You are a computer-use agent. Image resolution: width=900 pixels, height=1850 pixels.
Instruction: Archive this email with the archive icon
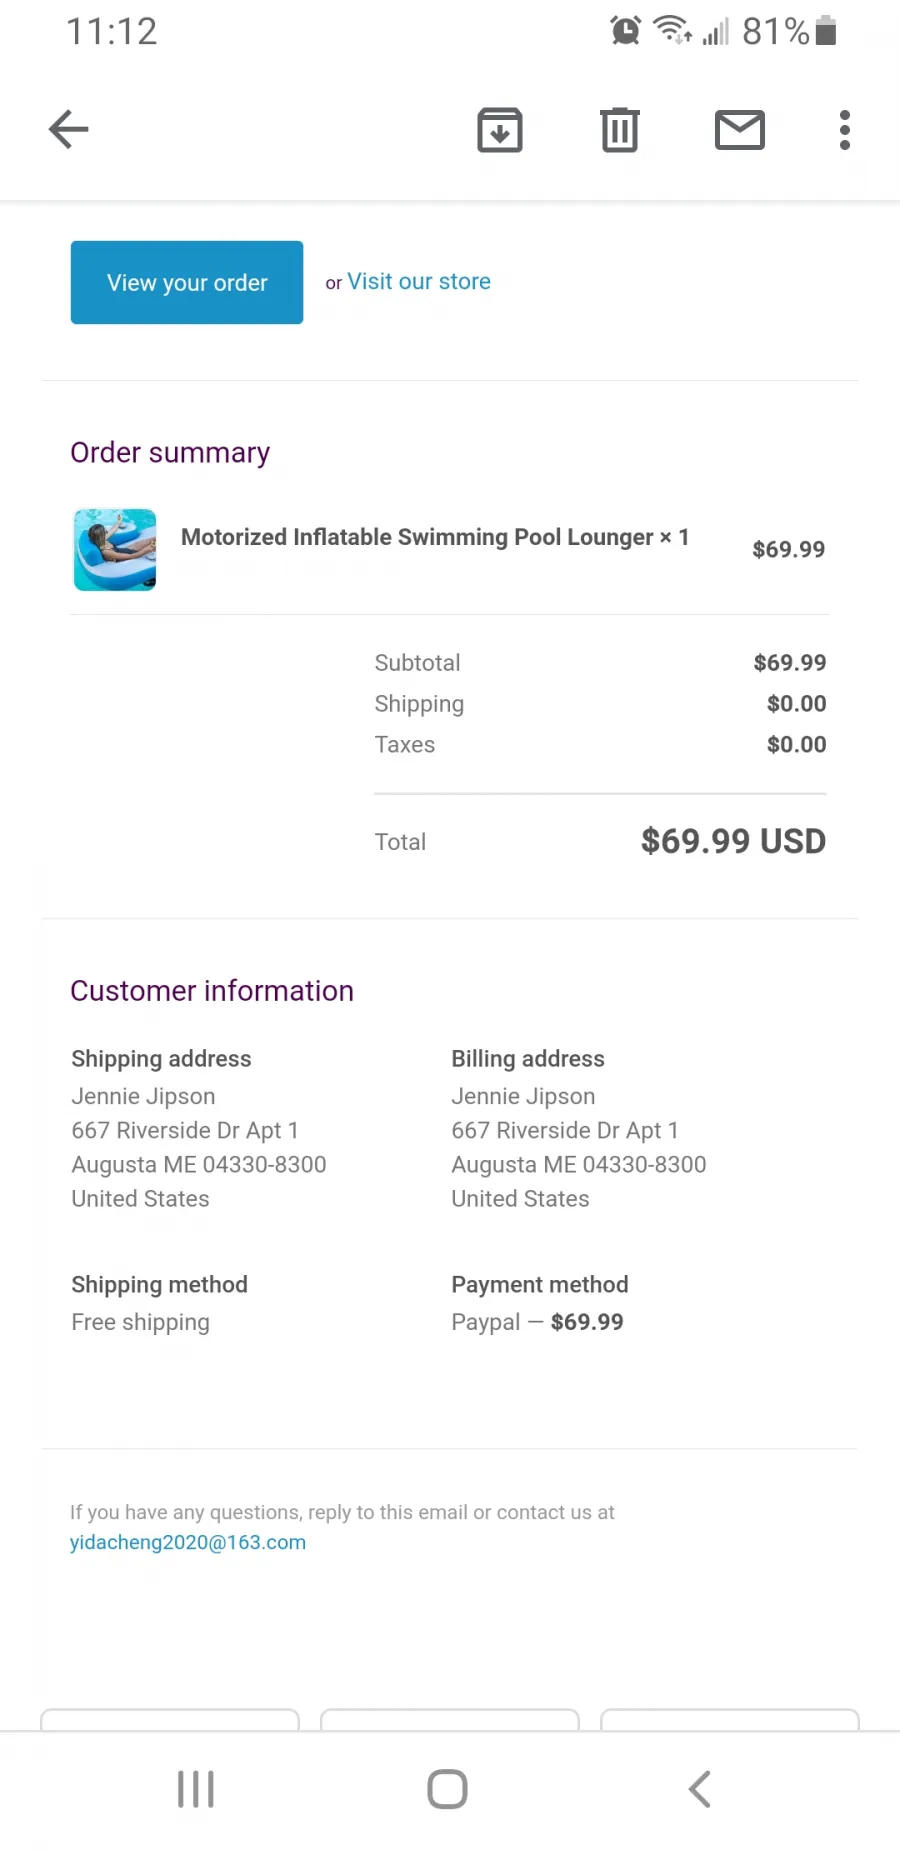tap(500, 130)
